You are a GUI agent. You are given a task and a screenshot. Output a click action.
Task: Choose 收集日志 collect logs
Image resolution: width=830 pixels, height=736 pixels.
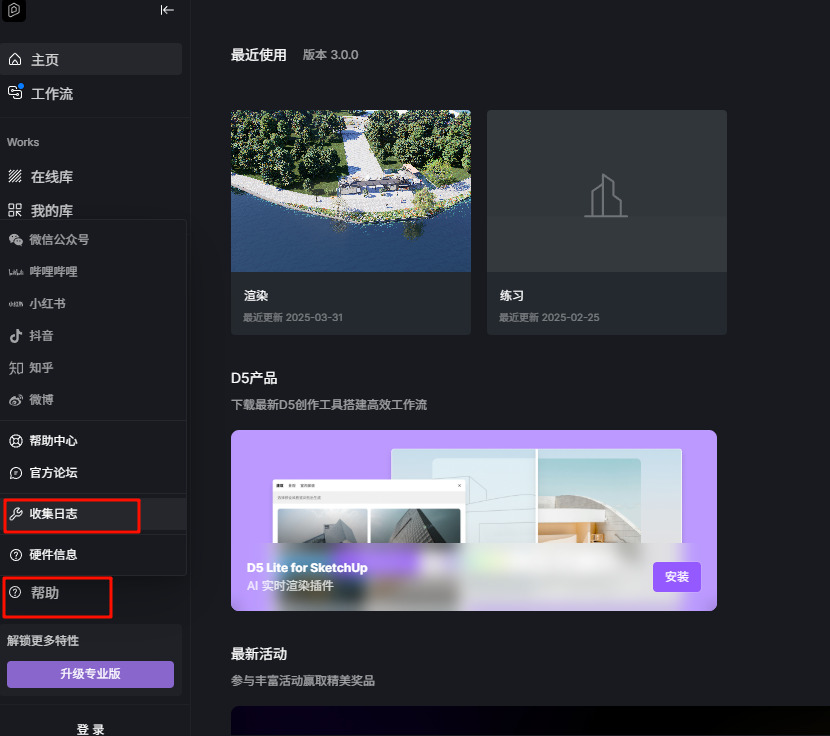click(53, 514)
